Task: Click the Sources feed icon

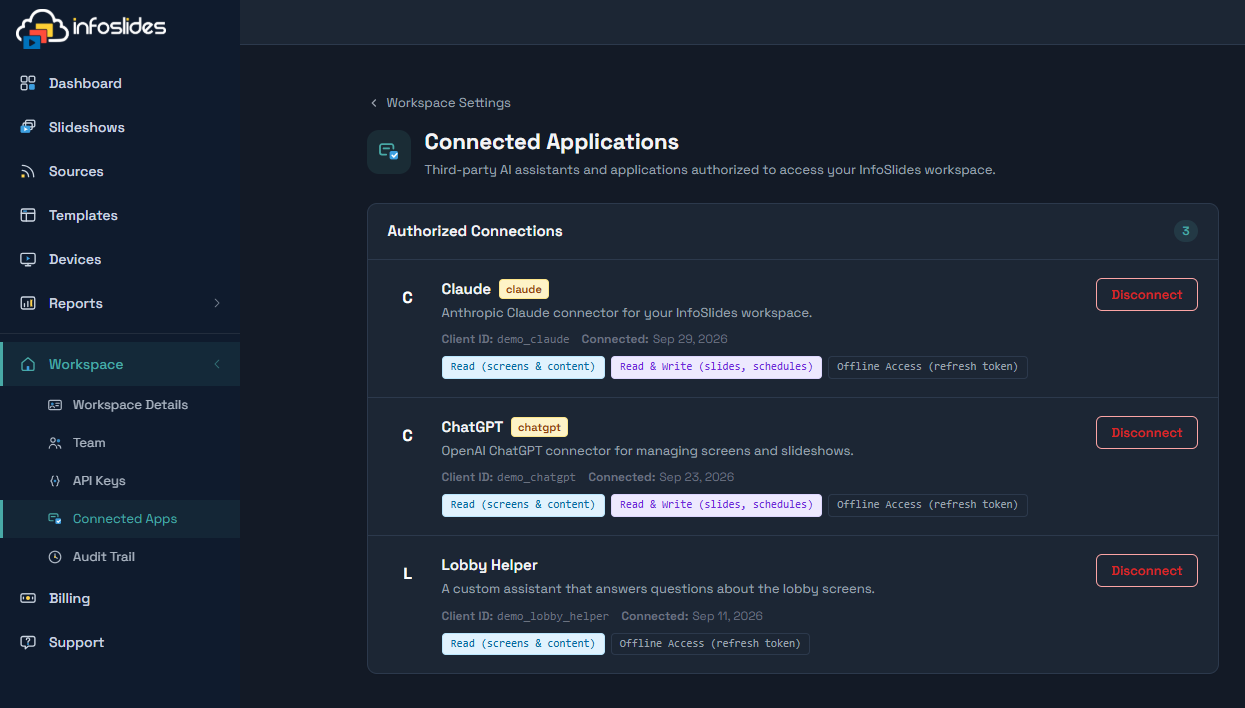Action: coord(28,171)
